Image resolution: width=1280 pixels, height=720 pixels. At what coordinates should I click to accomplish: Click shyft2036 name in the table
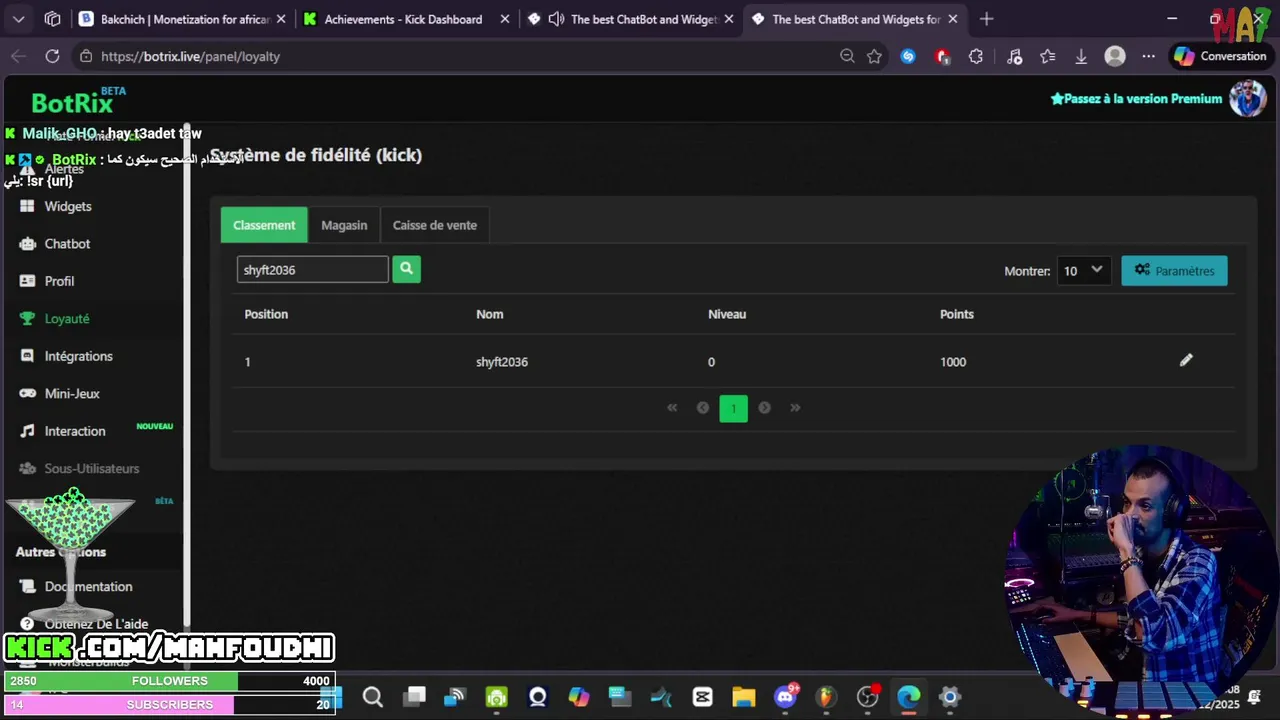coord(502,362)
